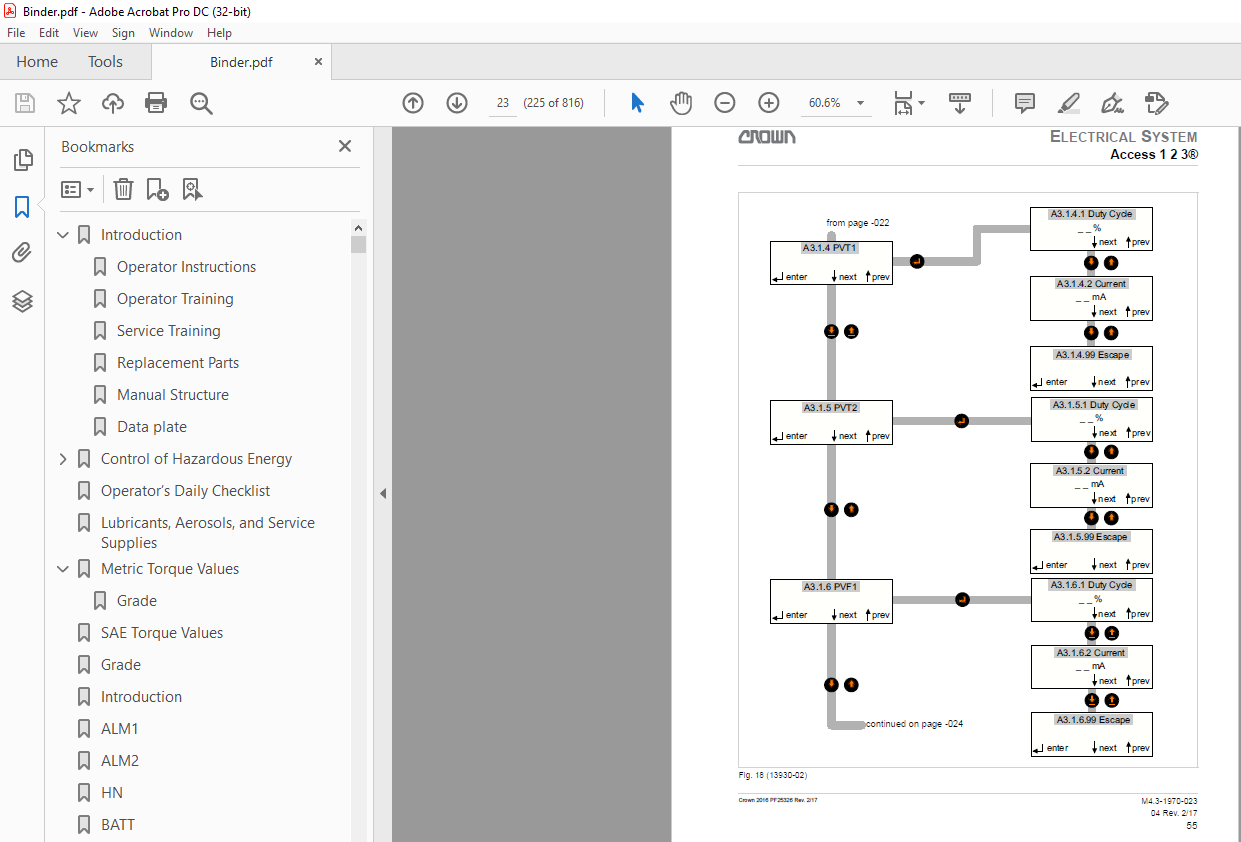The image size is (1241, 842).
Task: Open the find text magnifier tool
Action: [x=201, y=103]
